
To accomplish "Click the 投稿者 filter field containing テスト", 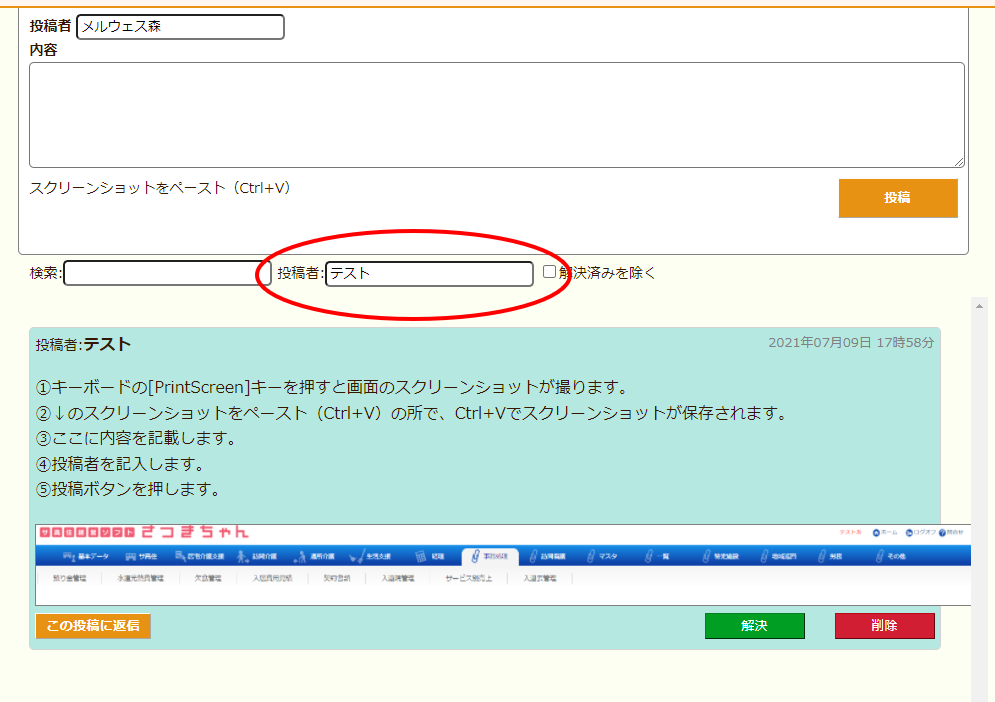I will [x=429, y=273].
